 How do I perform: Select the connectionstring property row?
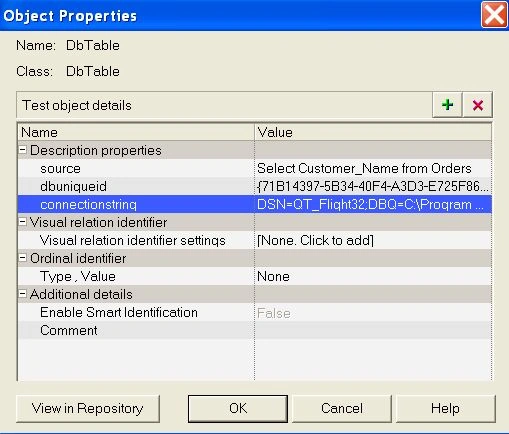coord(255,204)
